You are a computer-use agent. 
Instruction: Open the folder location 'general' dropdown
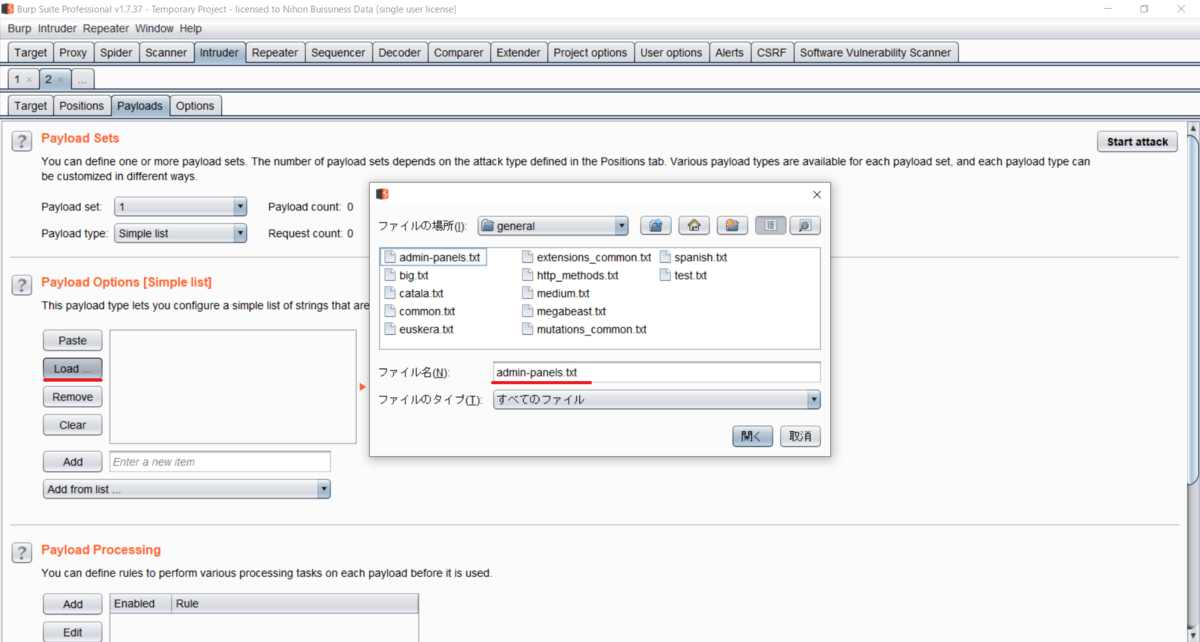(x=553, y=226)
